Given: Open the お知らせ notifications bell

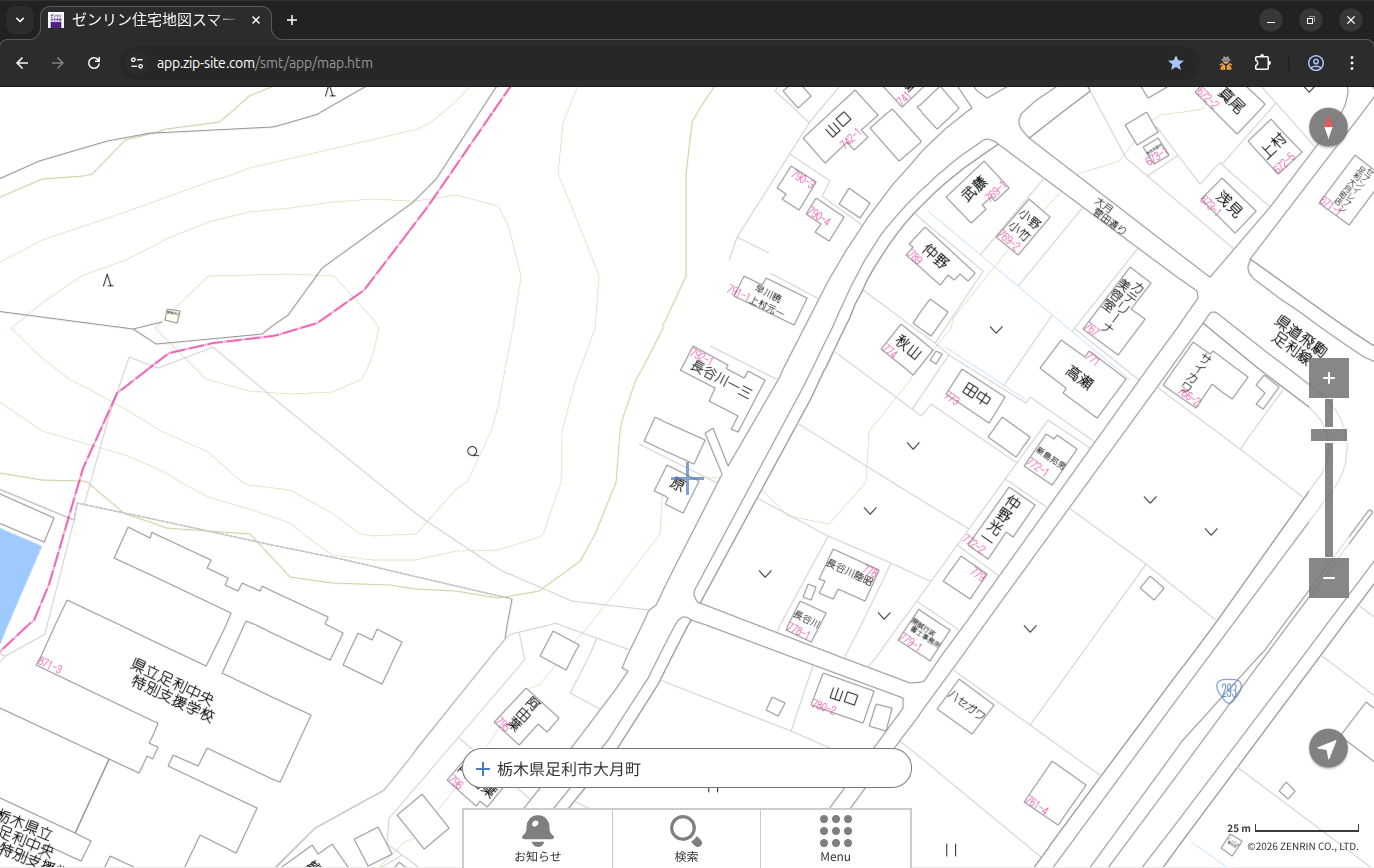Looking at the screenshot, I should 537,837.
